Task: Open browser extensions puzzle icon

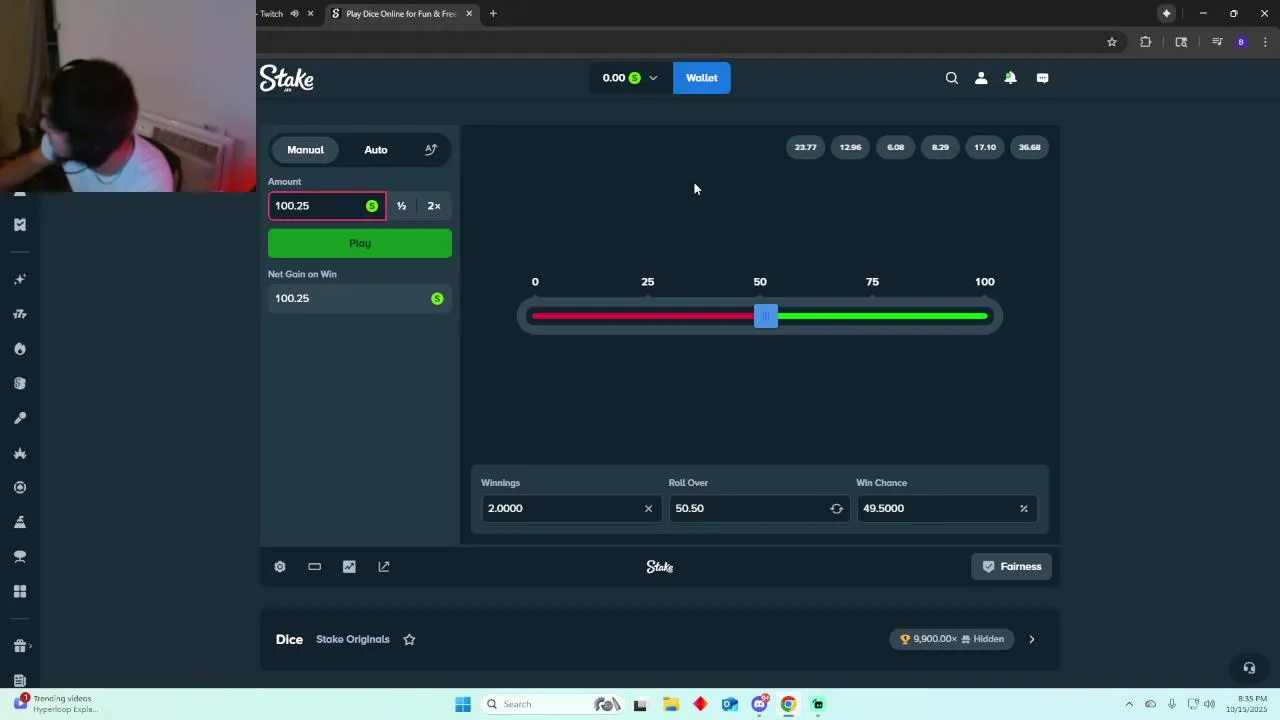Action: 1145,42
